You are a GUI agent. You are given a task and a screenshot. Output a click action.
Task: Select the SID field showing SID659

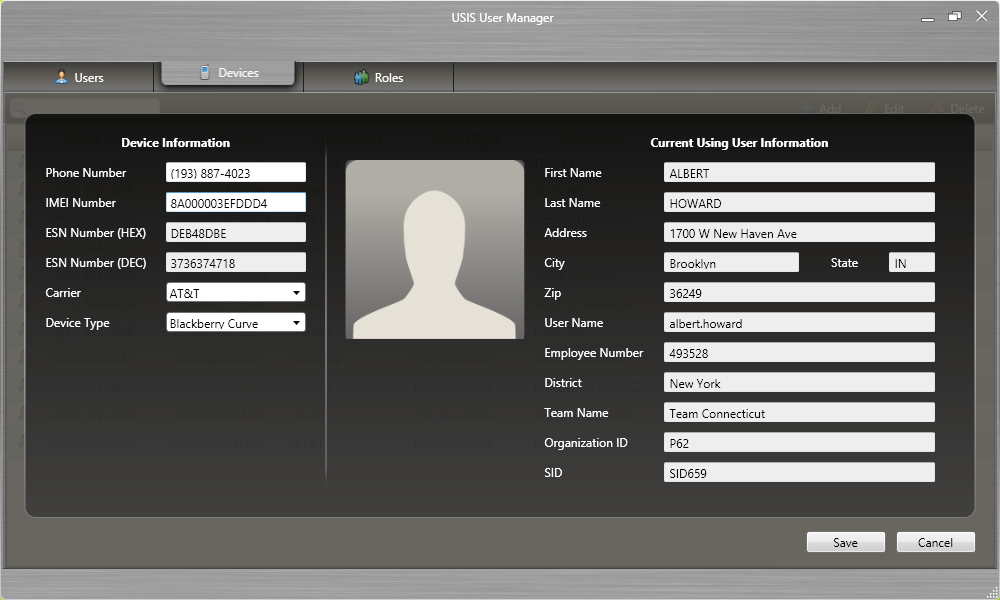798,473
